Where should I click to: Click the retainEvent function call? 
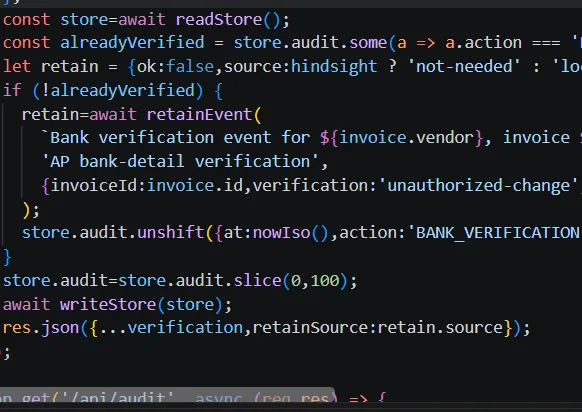pyautogui.click(x=199, y=114)
